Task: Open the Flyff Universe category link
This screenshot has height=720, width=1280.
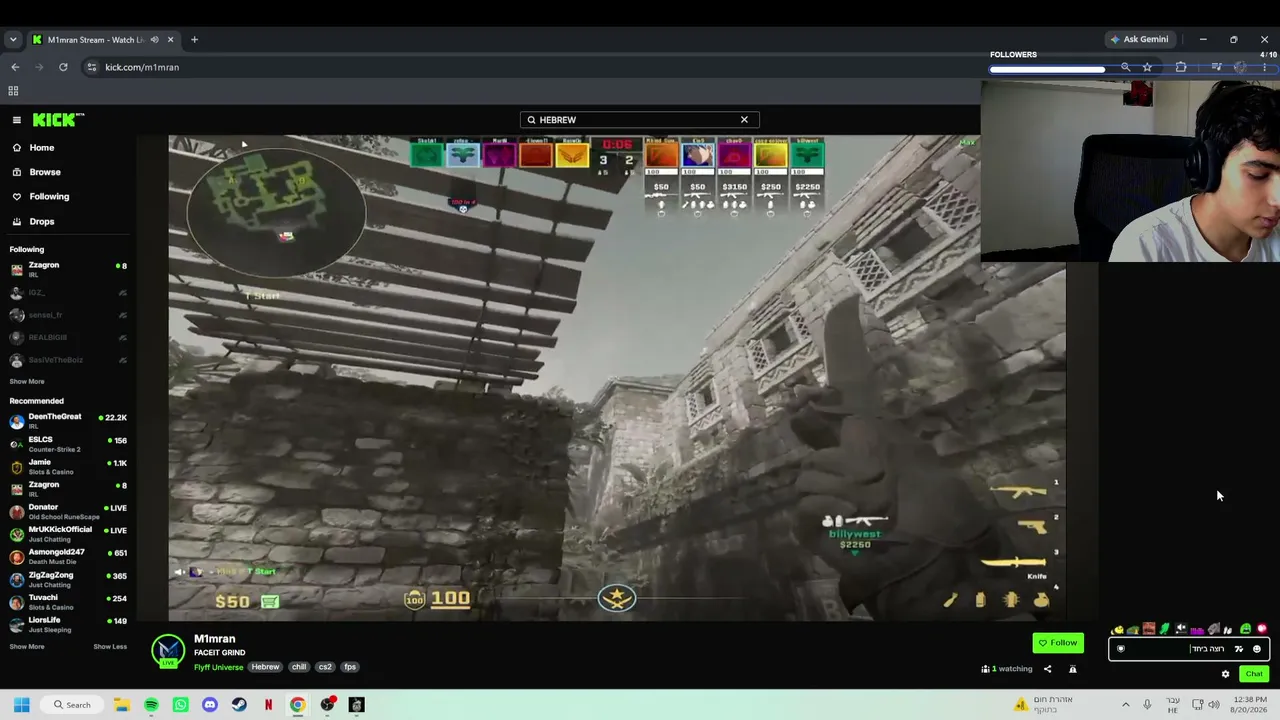Action: tap(218, 667)
